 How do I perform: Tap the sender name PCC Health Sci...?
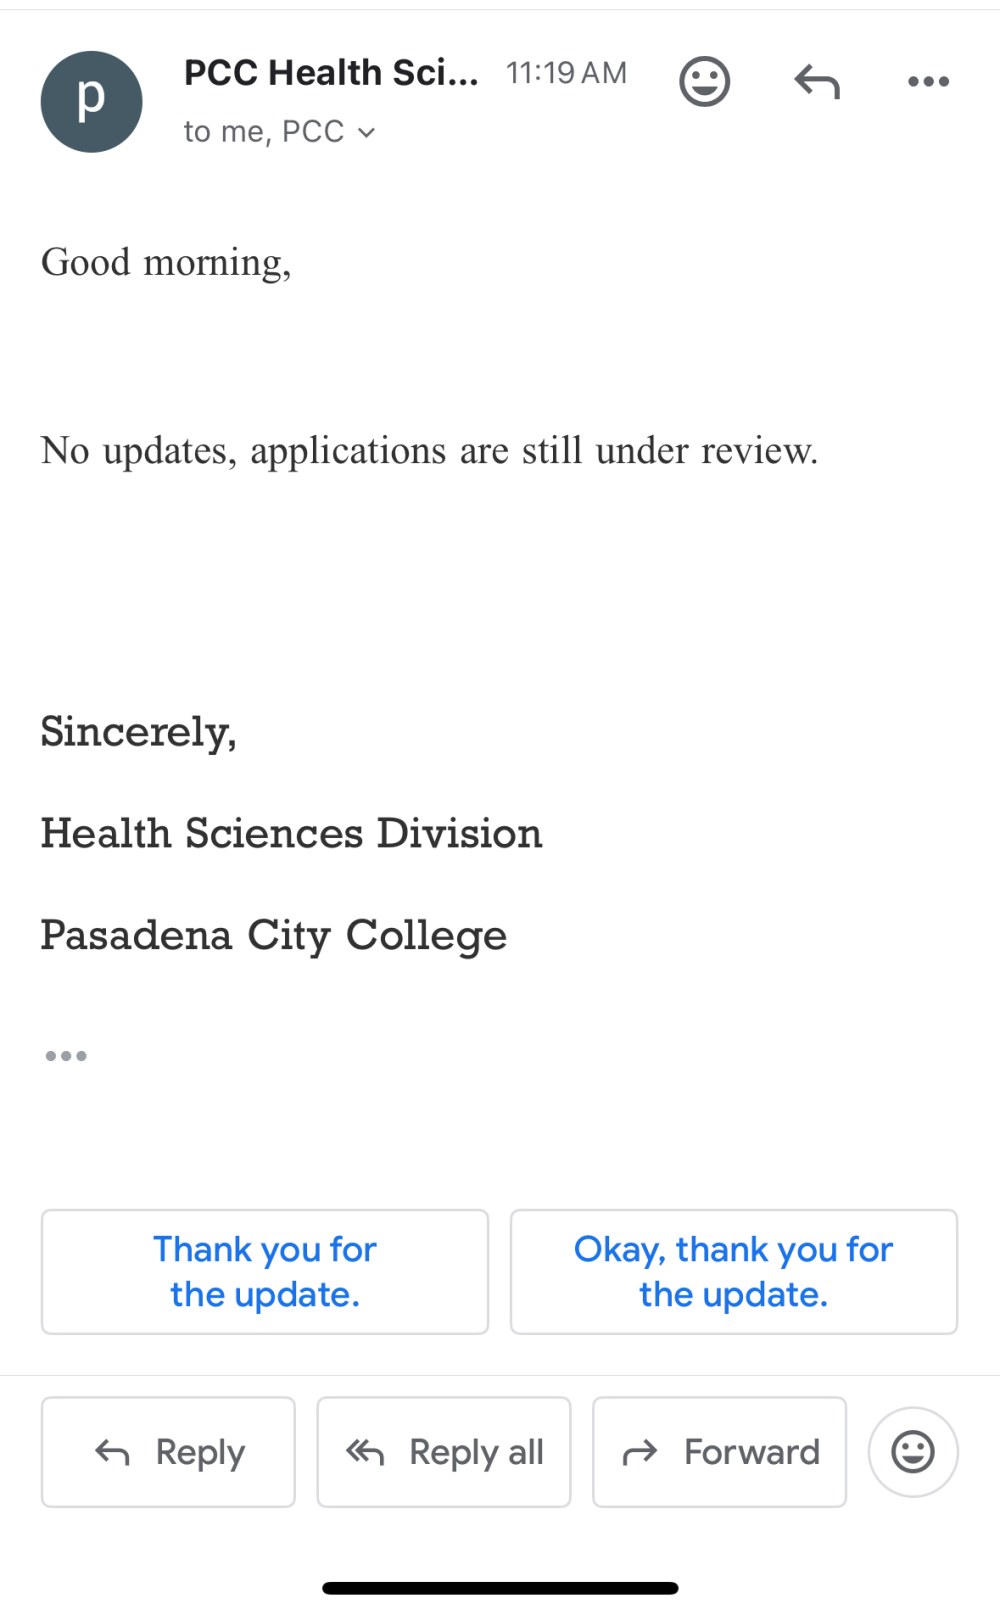331,73
